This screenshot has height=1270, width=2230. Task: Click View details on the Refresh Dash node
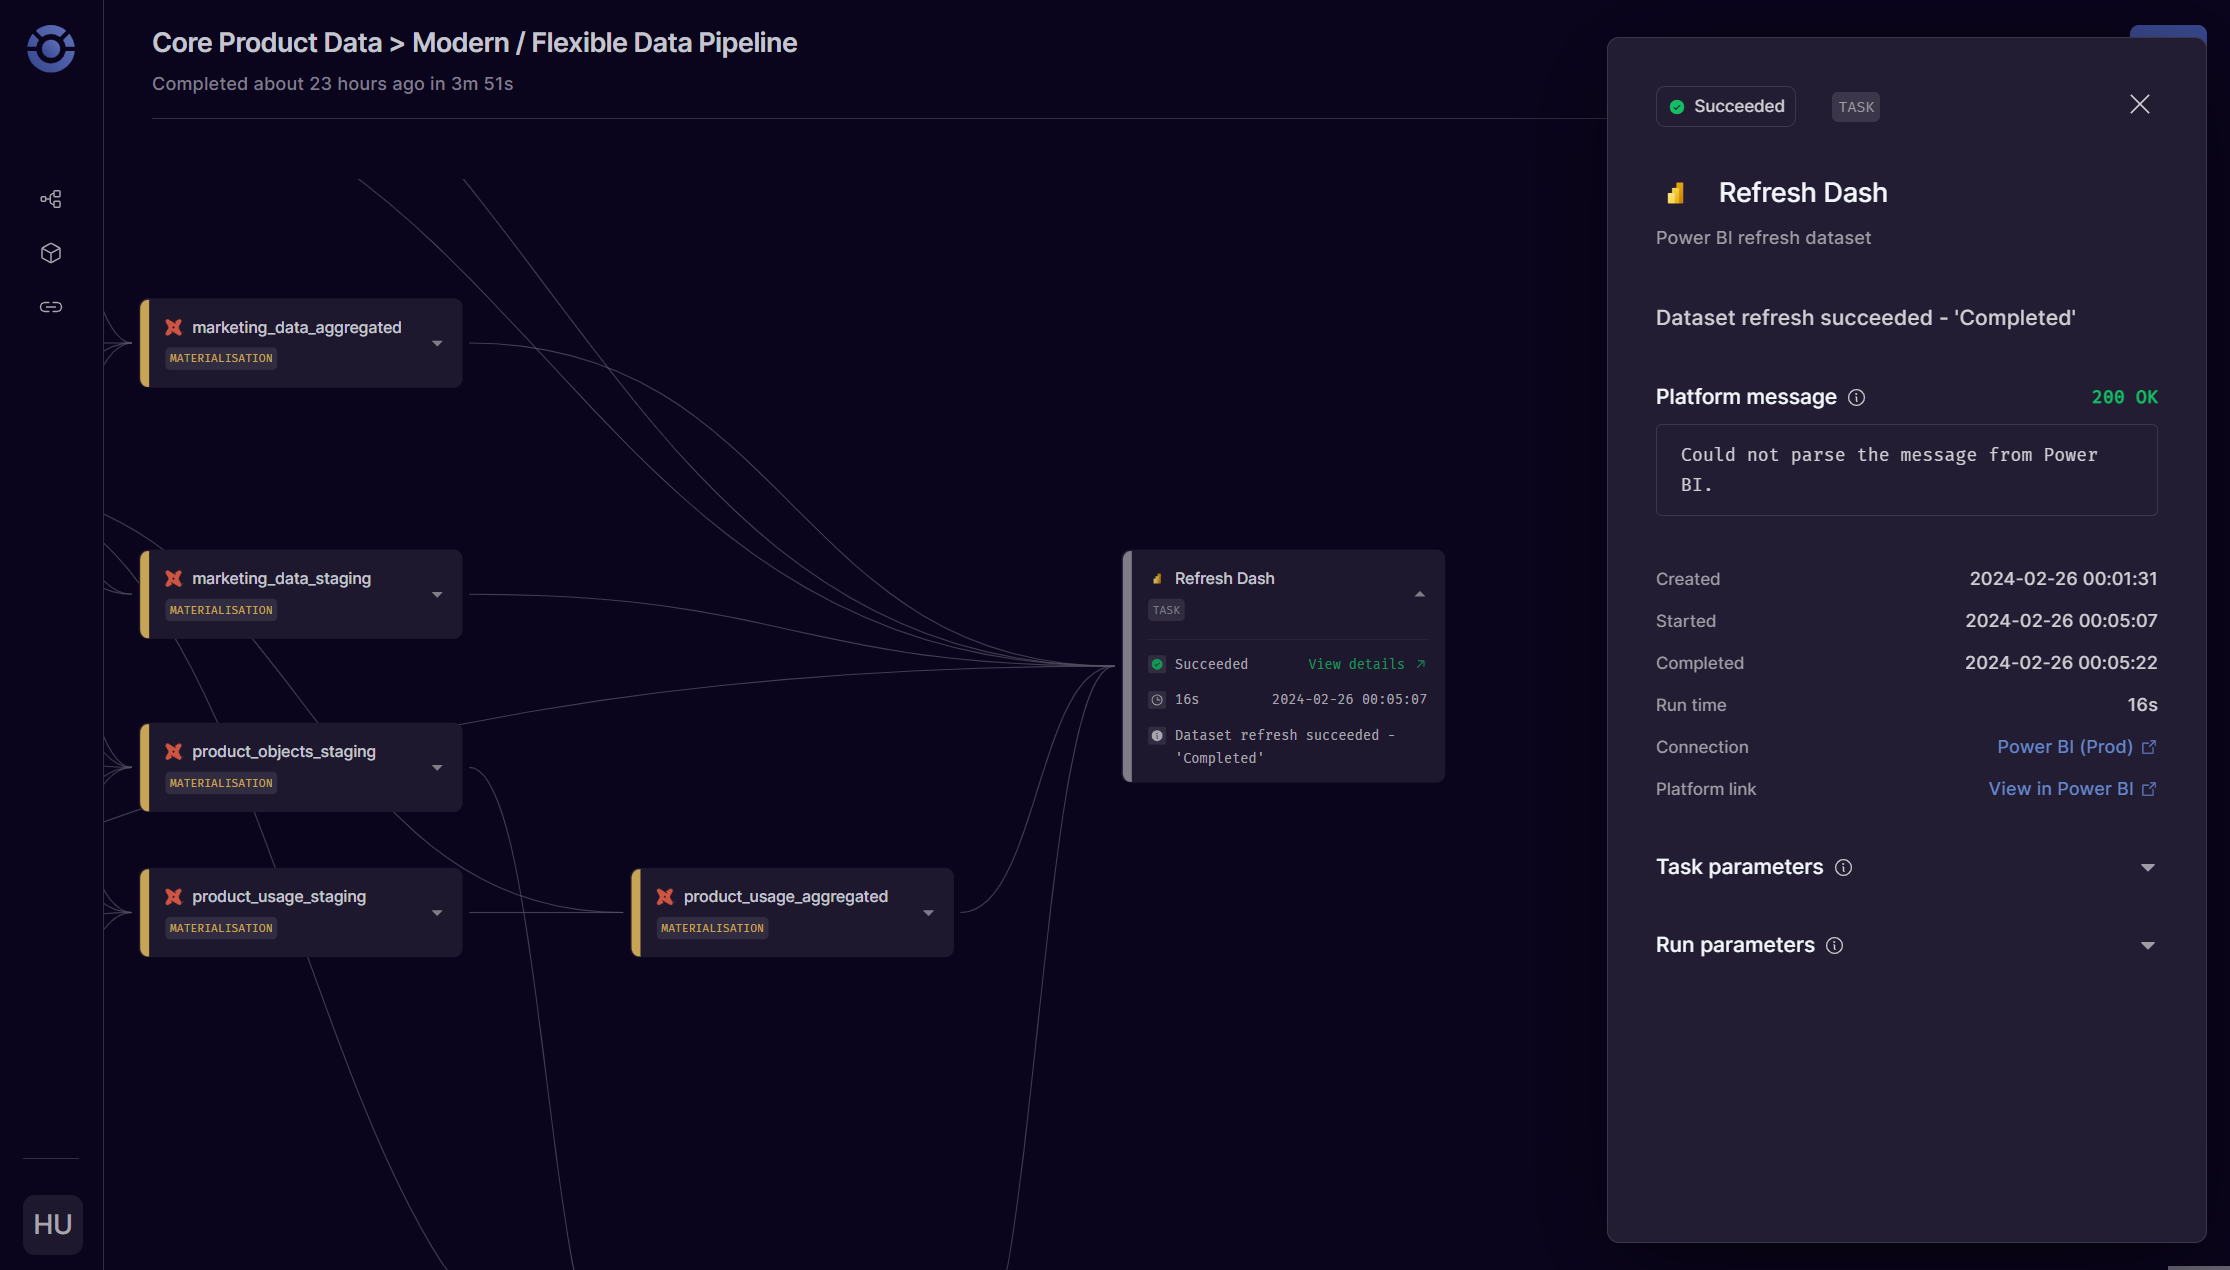click(1356, 663)
